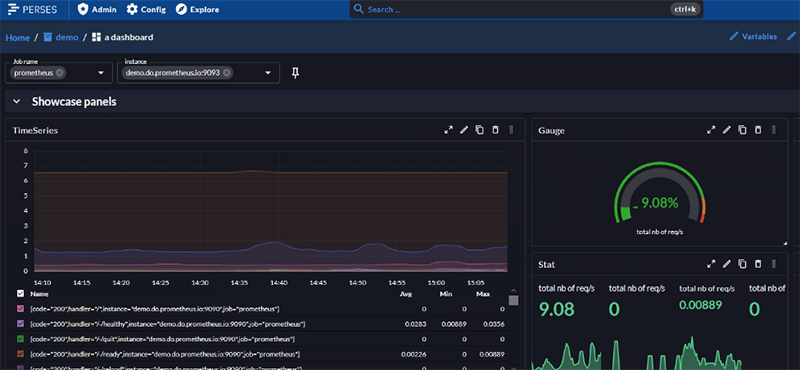Toggle the select-all checkbox beside Name

[x=20, y=293]
